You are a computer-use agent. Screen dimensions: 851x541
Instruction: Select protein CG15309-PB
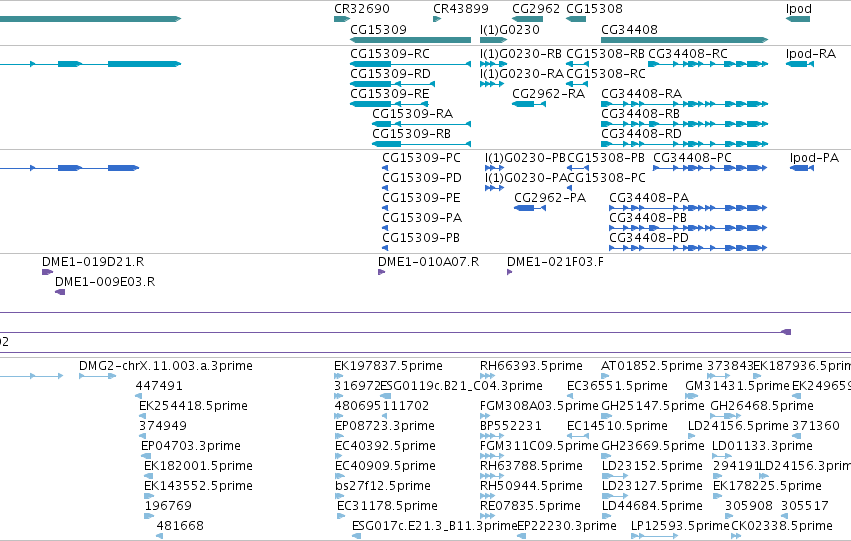tap(385, 249)
